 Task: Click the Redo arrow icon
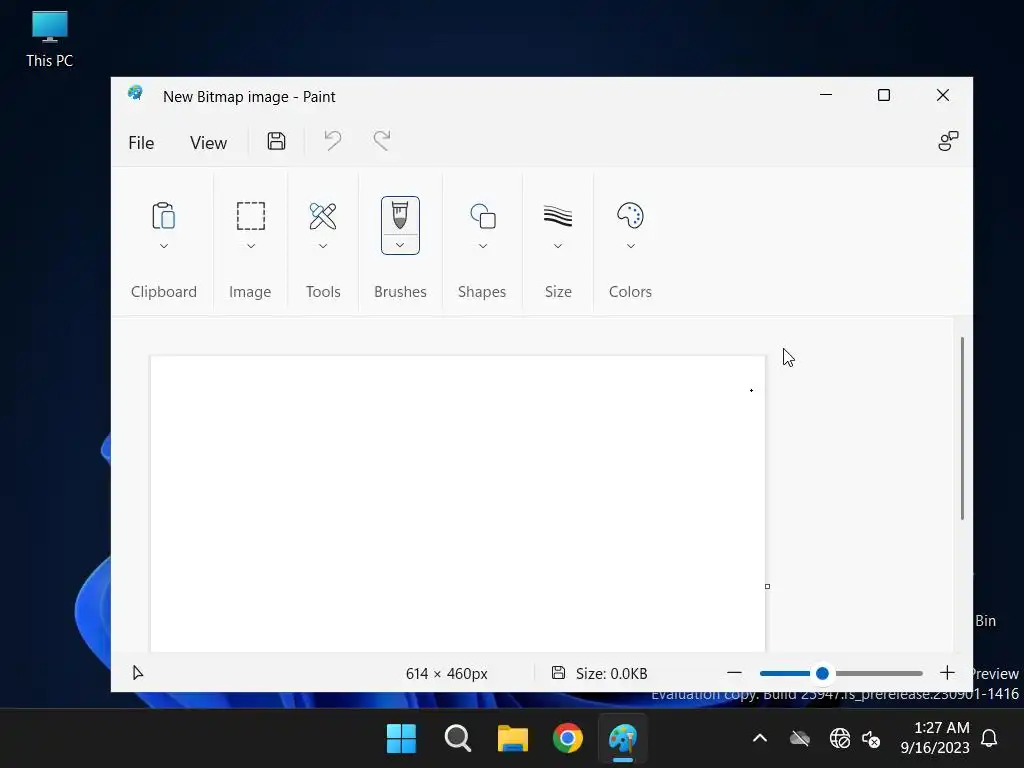pos(382,141)
